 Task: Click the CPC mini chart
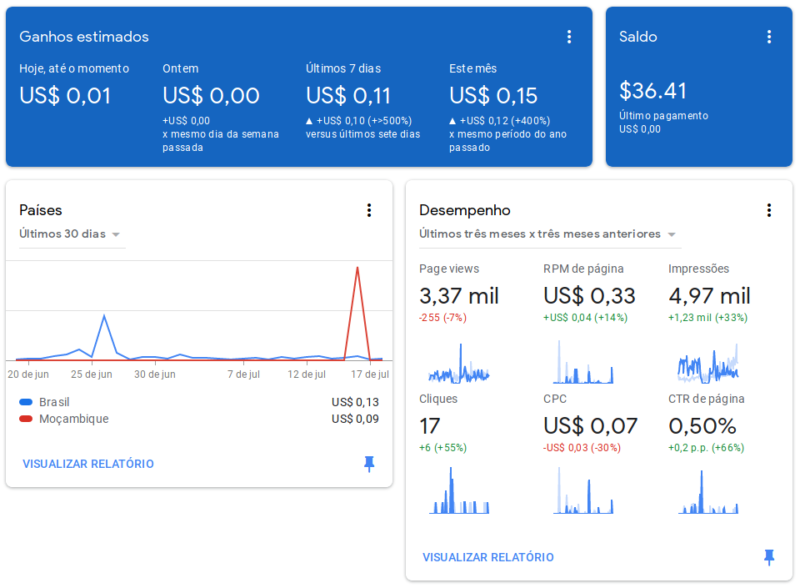pos(583,492)
